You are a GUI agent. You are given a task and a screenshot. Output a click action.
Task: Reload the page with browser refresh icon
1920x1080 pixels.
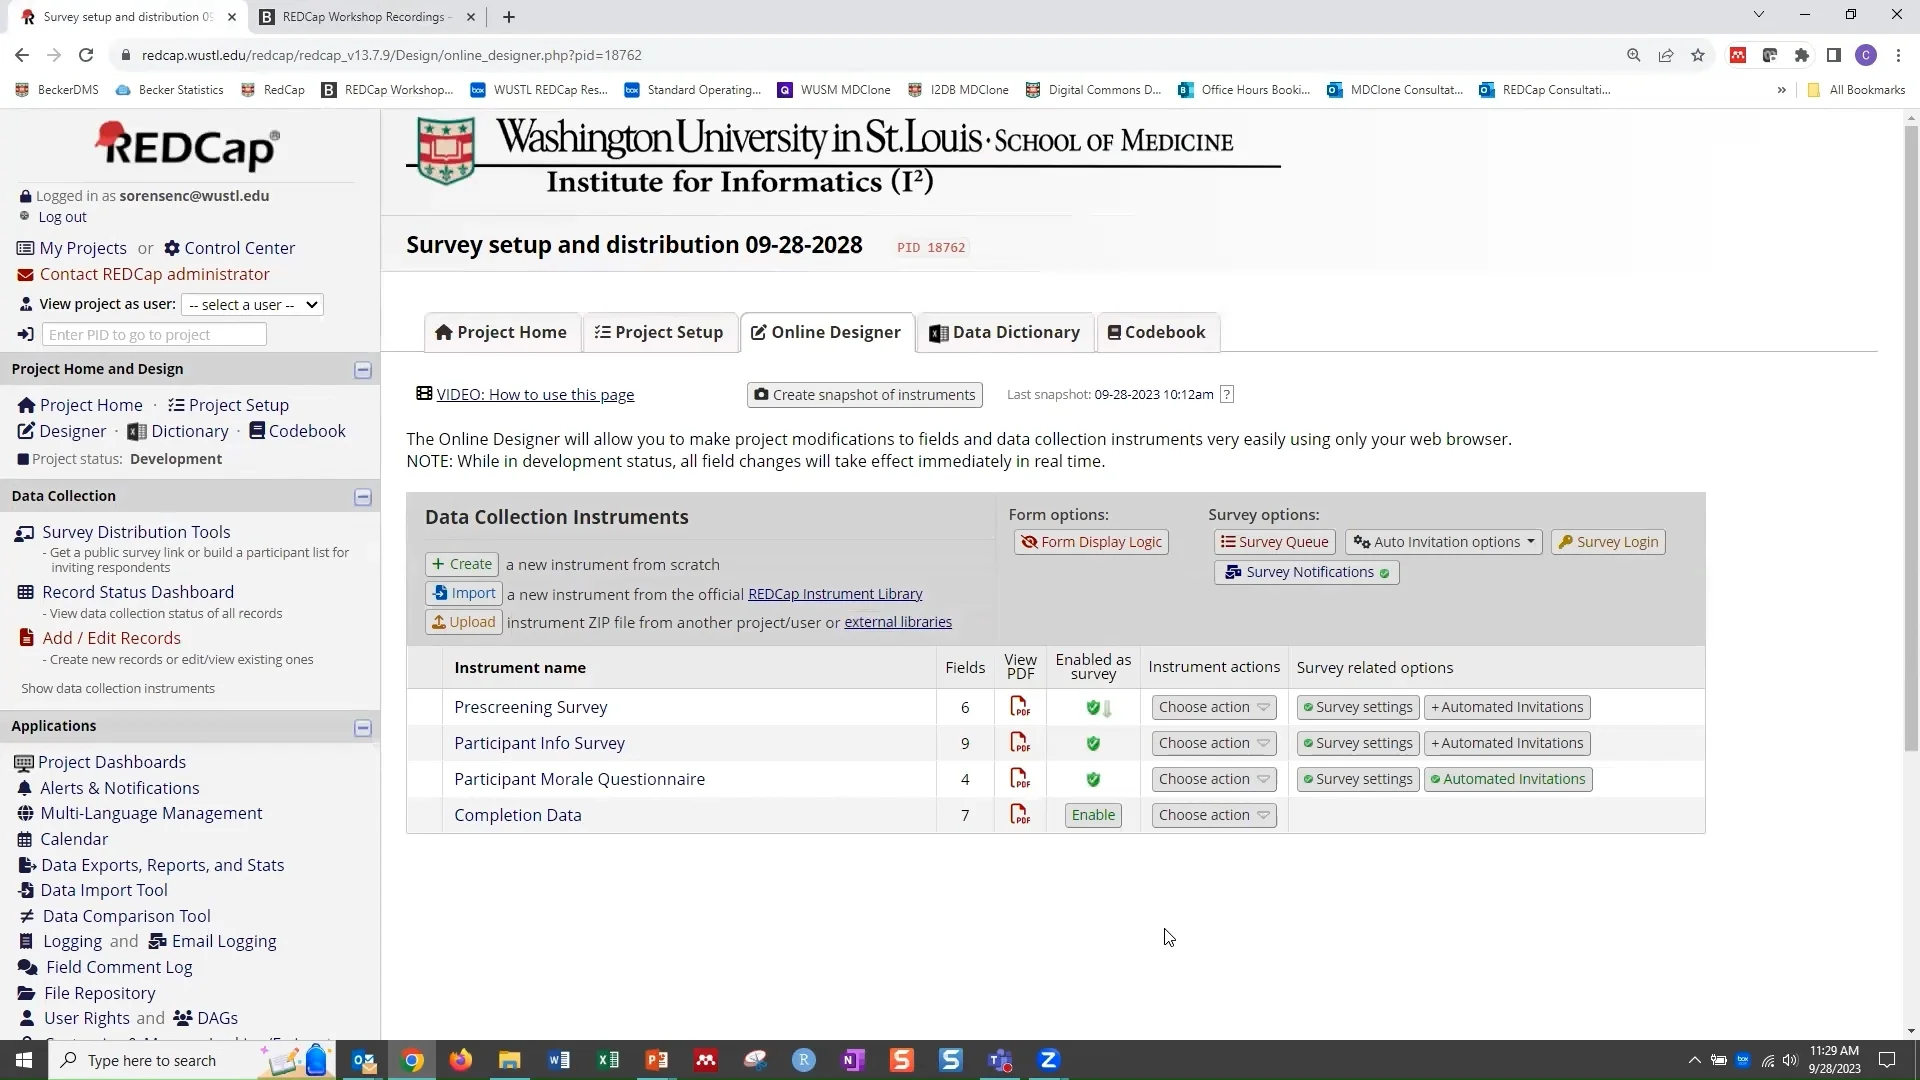click(x=86, y=55)
